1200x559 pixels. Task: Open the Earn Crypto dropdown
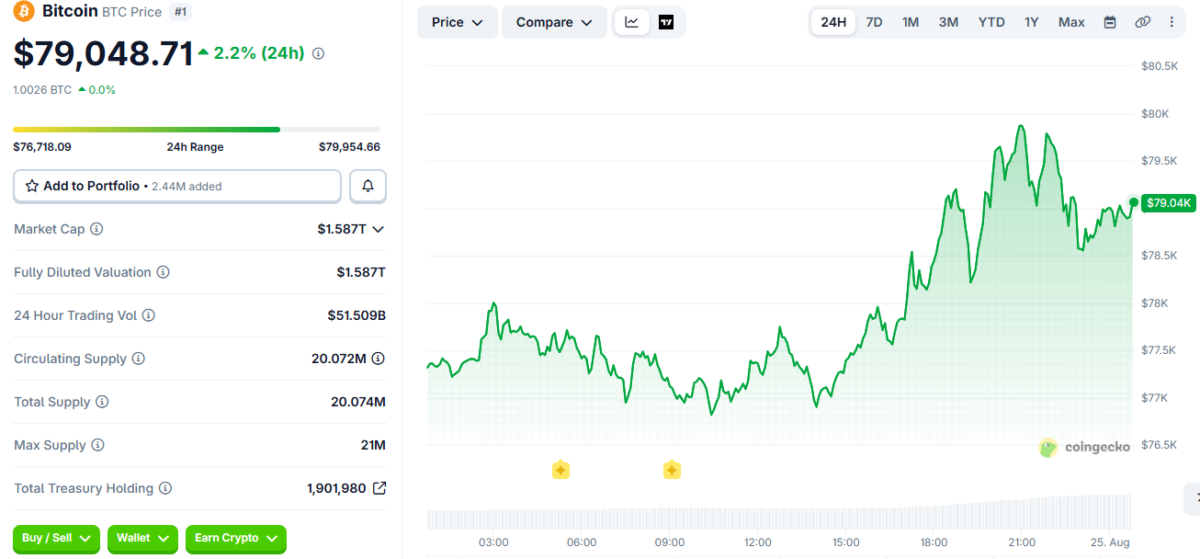tap(236, 538)
